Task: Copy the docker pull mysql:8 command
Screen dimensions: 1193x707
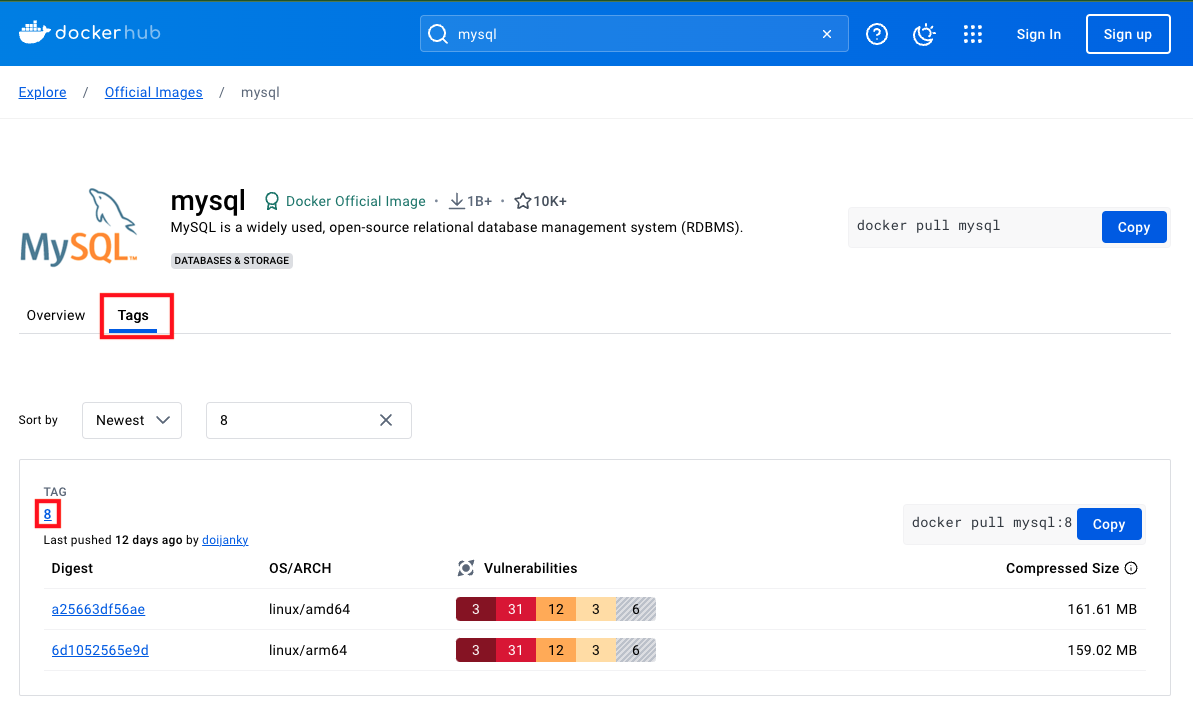Action: tap(1109, 524)
